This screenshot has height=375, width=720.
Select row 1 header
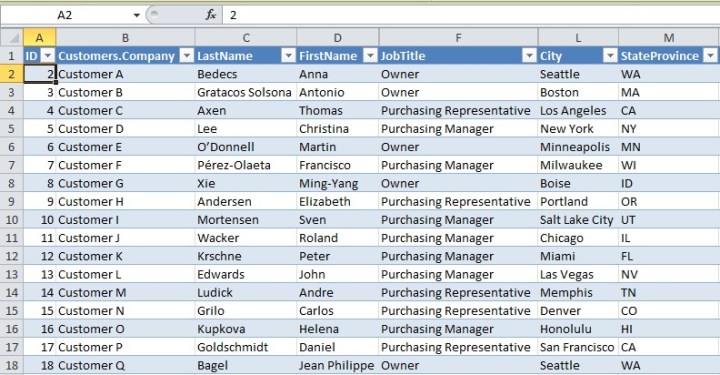(12, 56)
